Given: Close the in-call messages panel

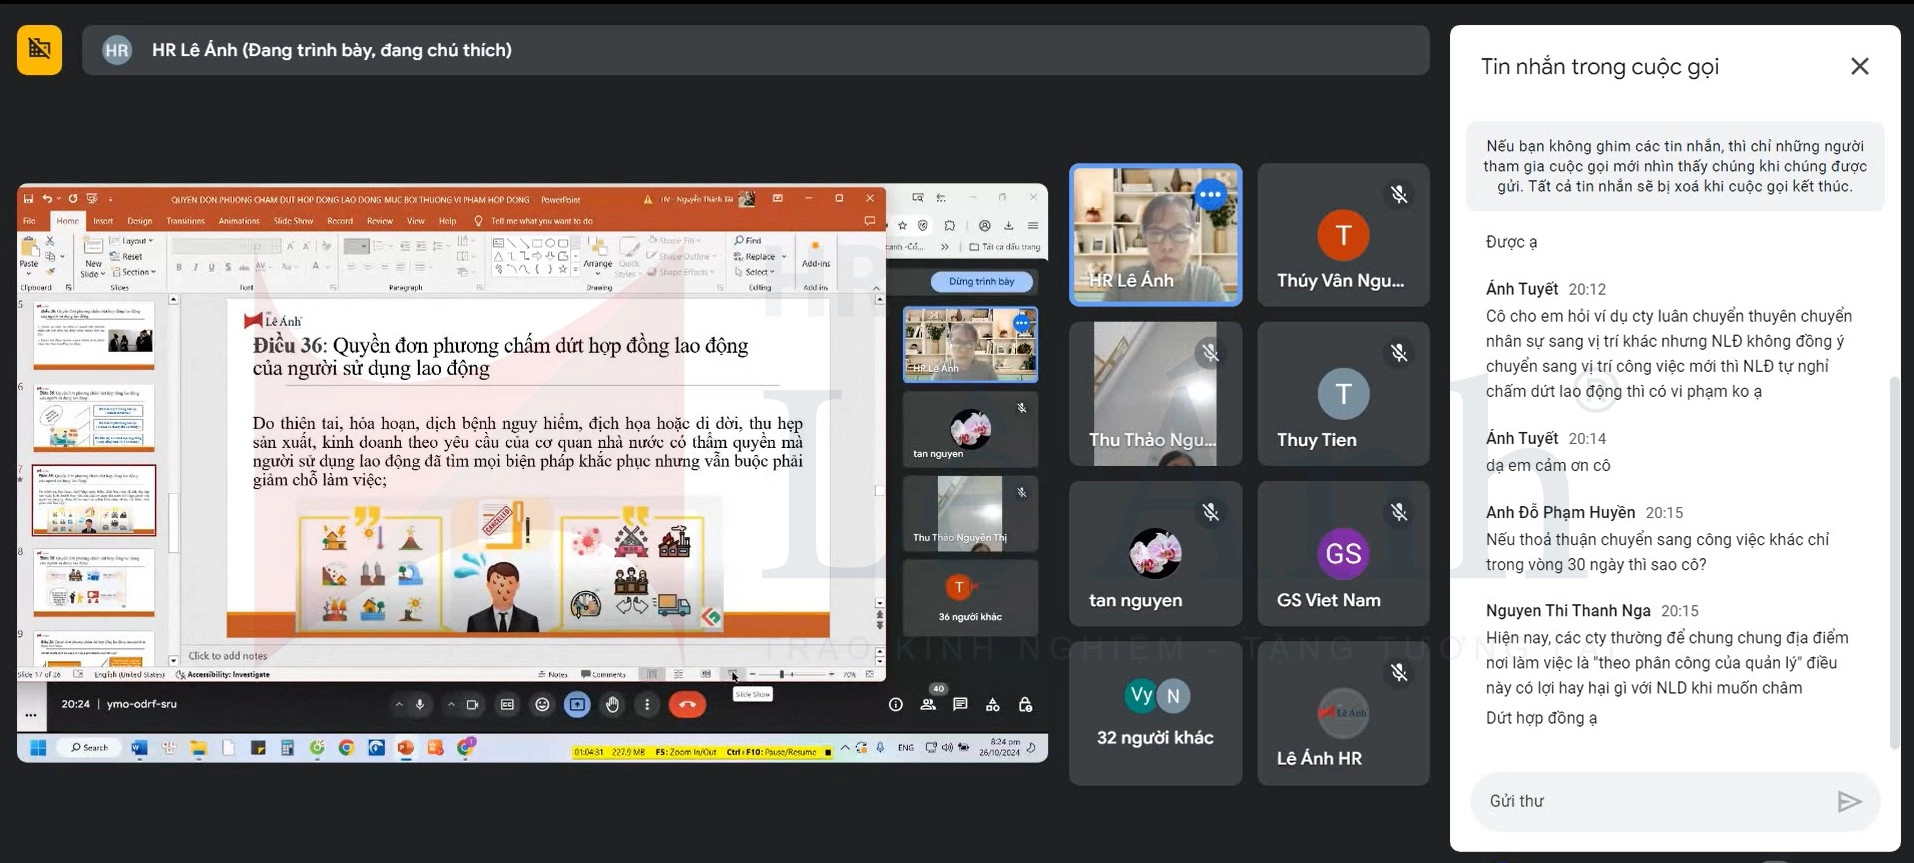Looking at the screenshot, I should [1859, 66].
